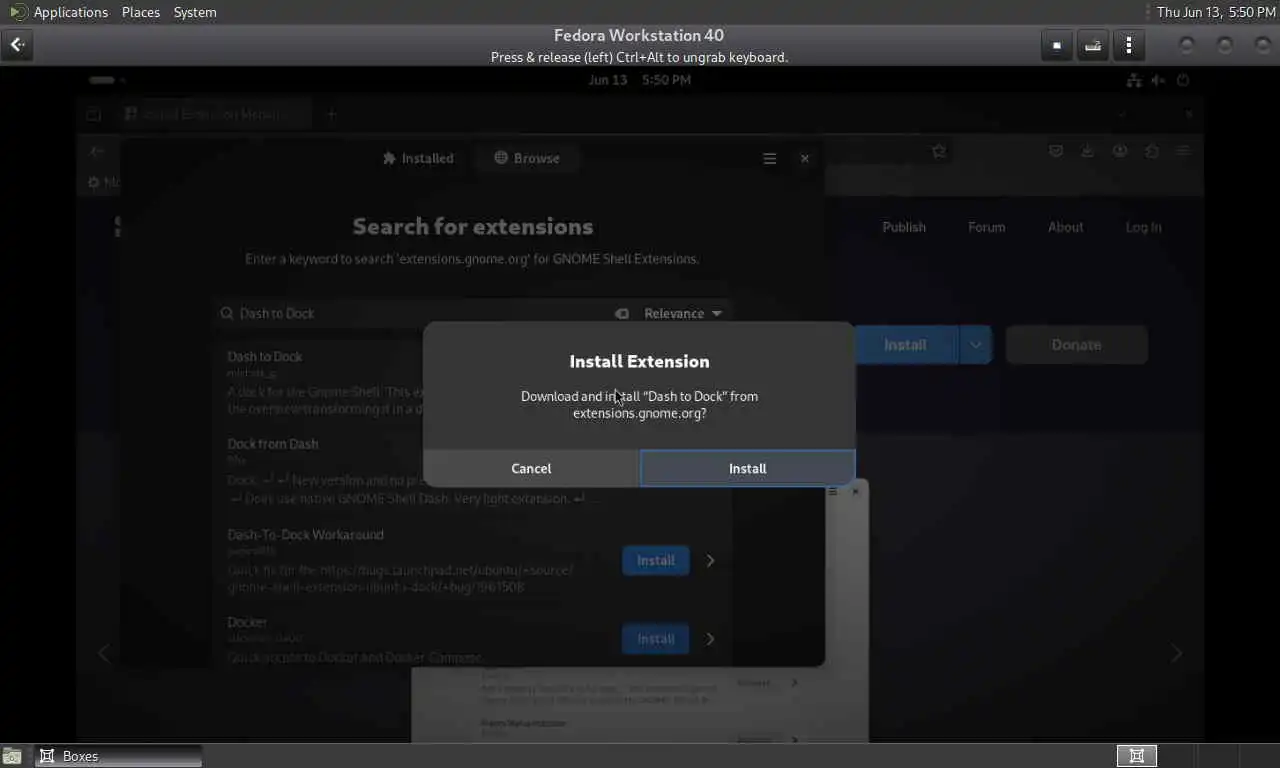Screen dimensions: 1280x768
Task: Go back using the Boxes back arrow
Action: coord(17,45)
